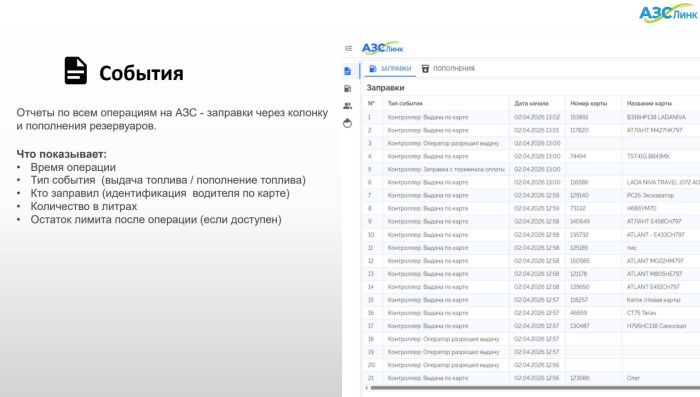Select card name АТЛАНТ М427НК797
Screen dimensions: 700x397
(x=654, y=130)
